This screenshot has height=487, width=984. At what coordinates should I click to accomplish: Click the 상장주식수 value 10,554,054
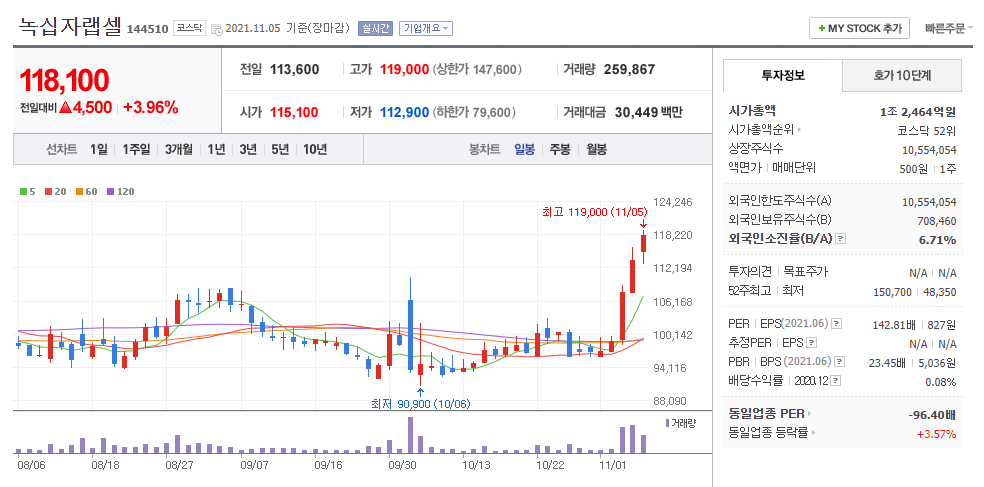coord(928,150)
